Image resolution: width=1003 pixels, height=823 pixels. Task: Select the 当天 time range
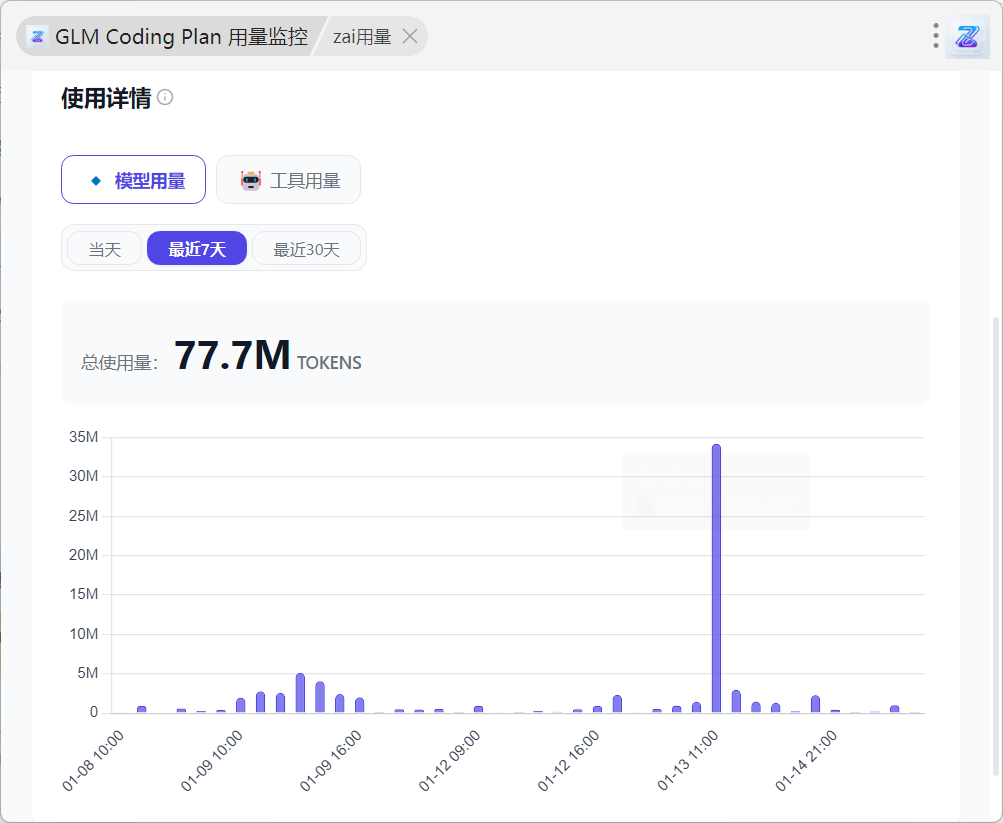click(104, 249)
